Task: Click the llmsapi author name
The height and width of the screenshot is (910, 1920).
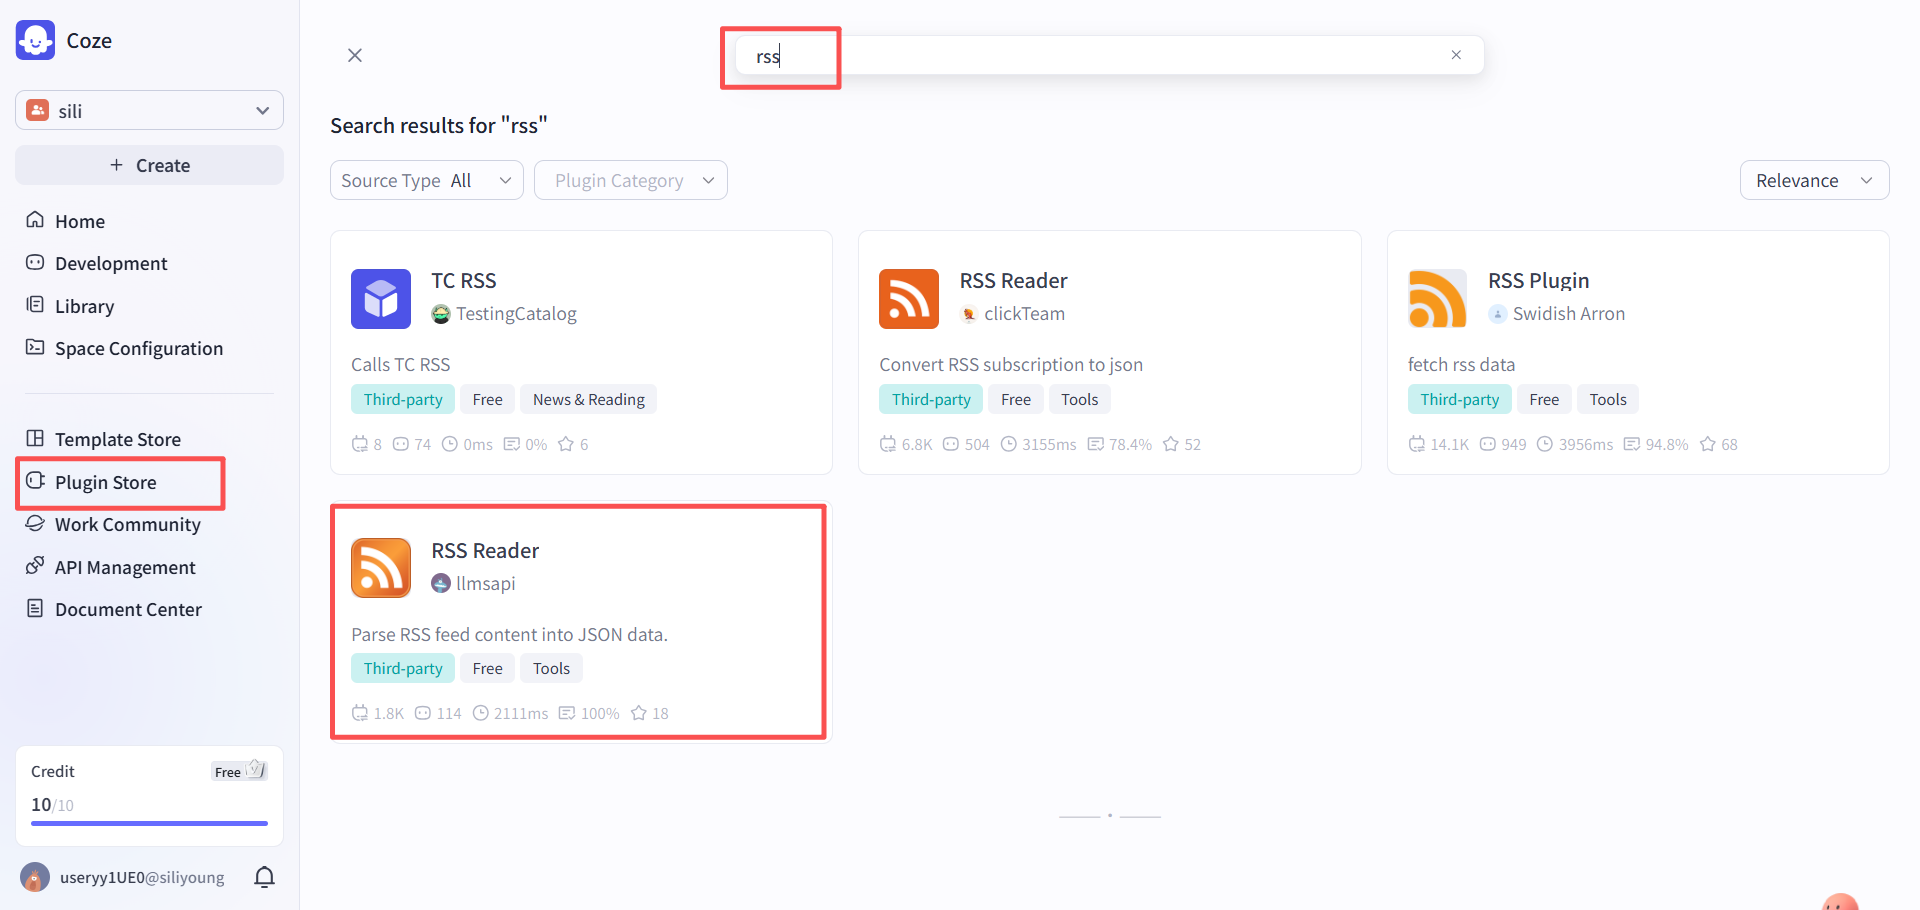Action: tap(486, 583)
